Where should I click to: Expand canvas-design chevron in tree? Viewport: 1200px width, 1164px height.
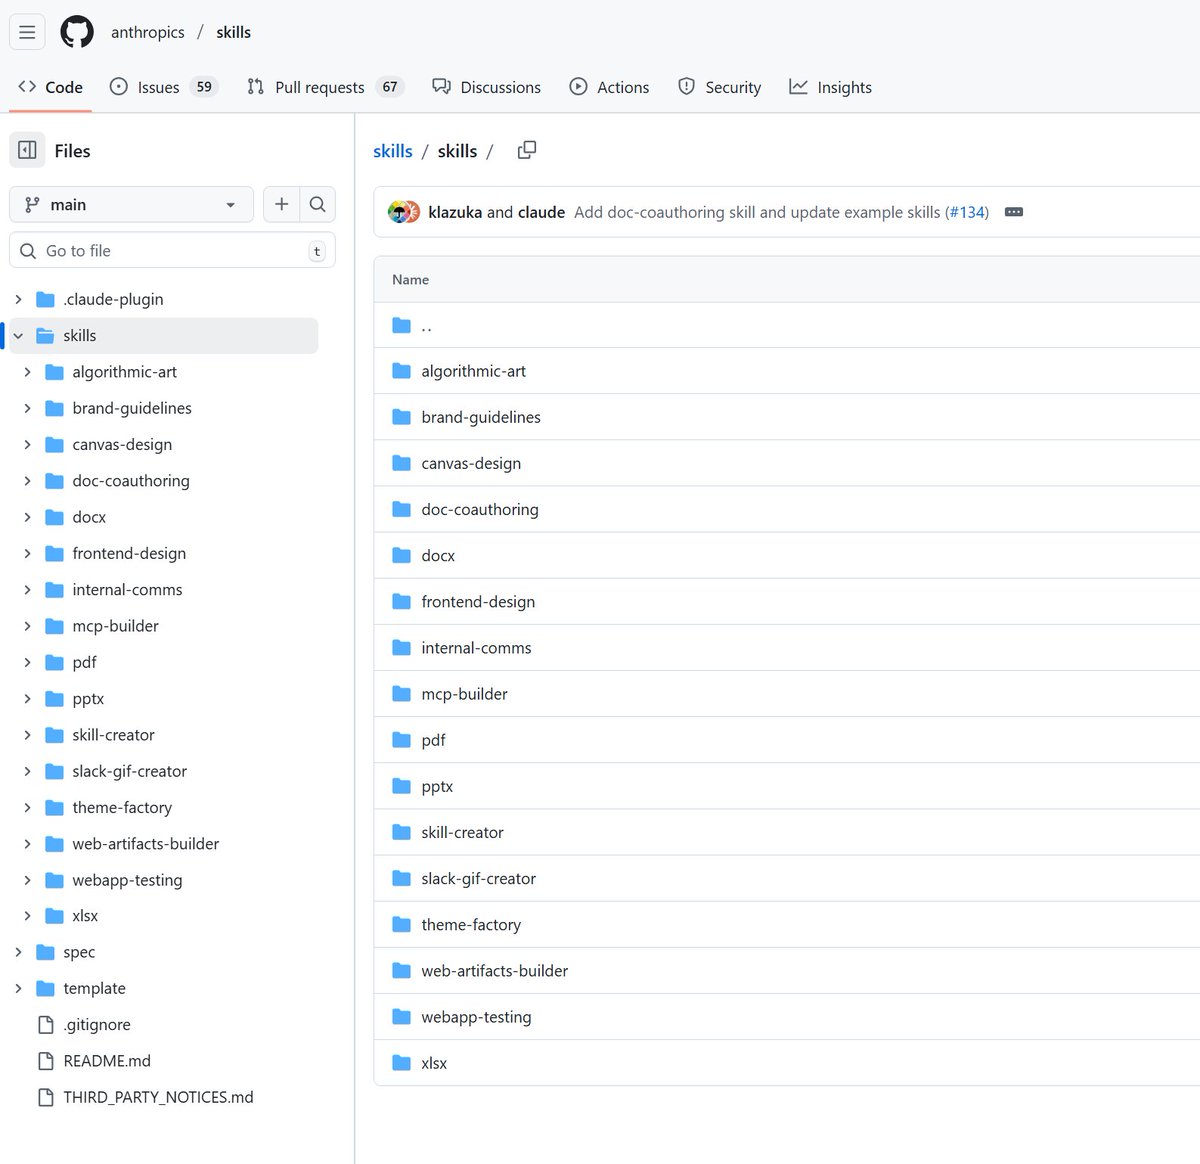click(x=27, y=444)
